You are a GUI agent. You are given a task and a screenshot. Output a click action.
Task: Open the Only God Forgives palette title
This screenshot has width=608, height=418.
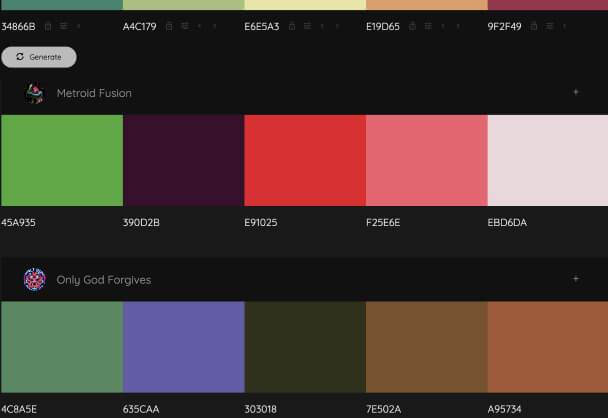pos(104,280)
